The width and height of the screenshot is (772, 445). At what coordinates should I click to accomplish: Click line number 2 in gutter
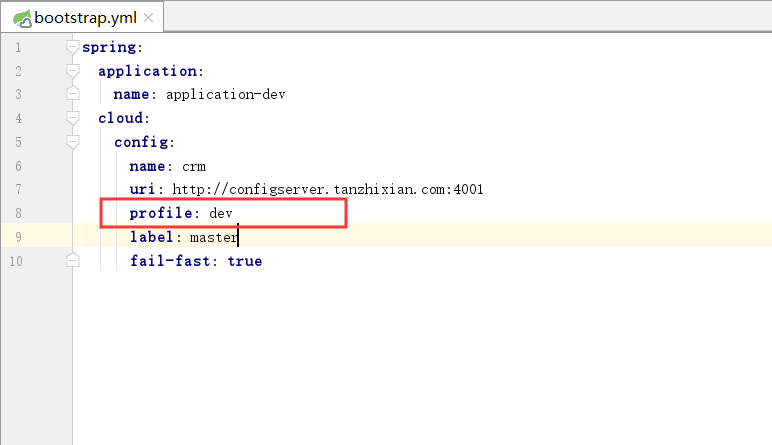point(18,71)
